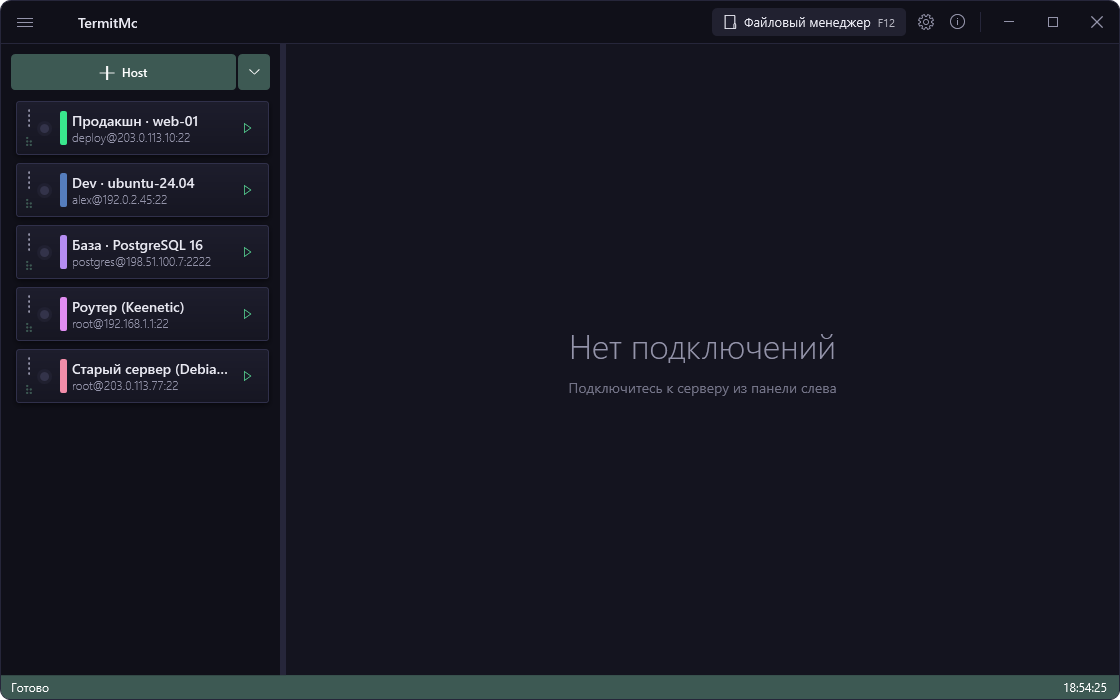Open the hamburger menu next to TermitMc
Screen dimensions: 1120x700
click(x=25, y=23)
